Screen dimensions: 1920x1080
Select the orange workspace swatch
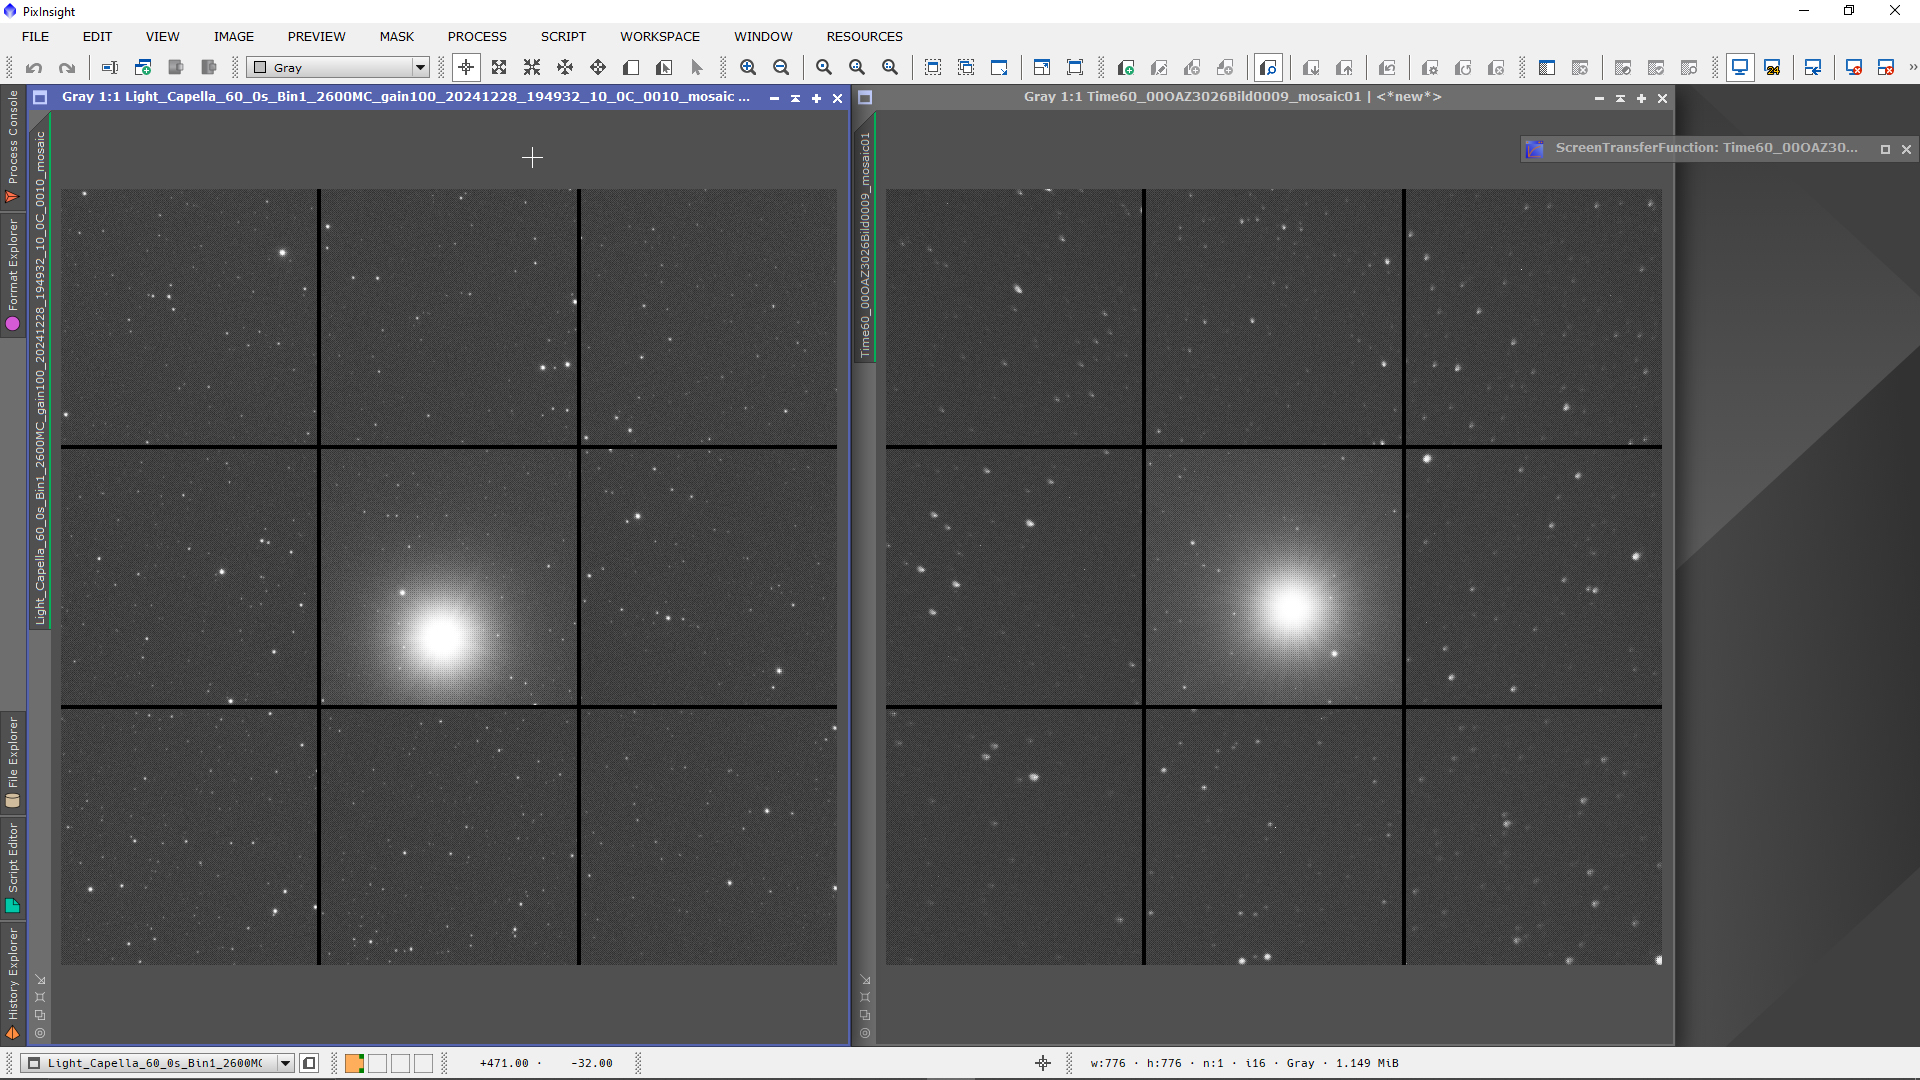coord(354,1063)
